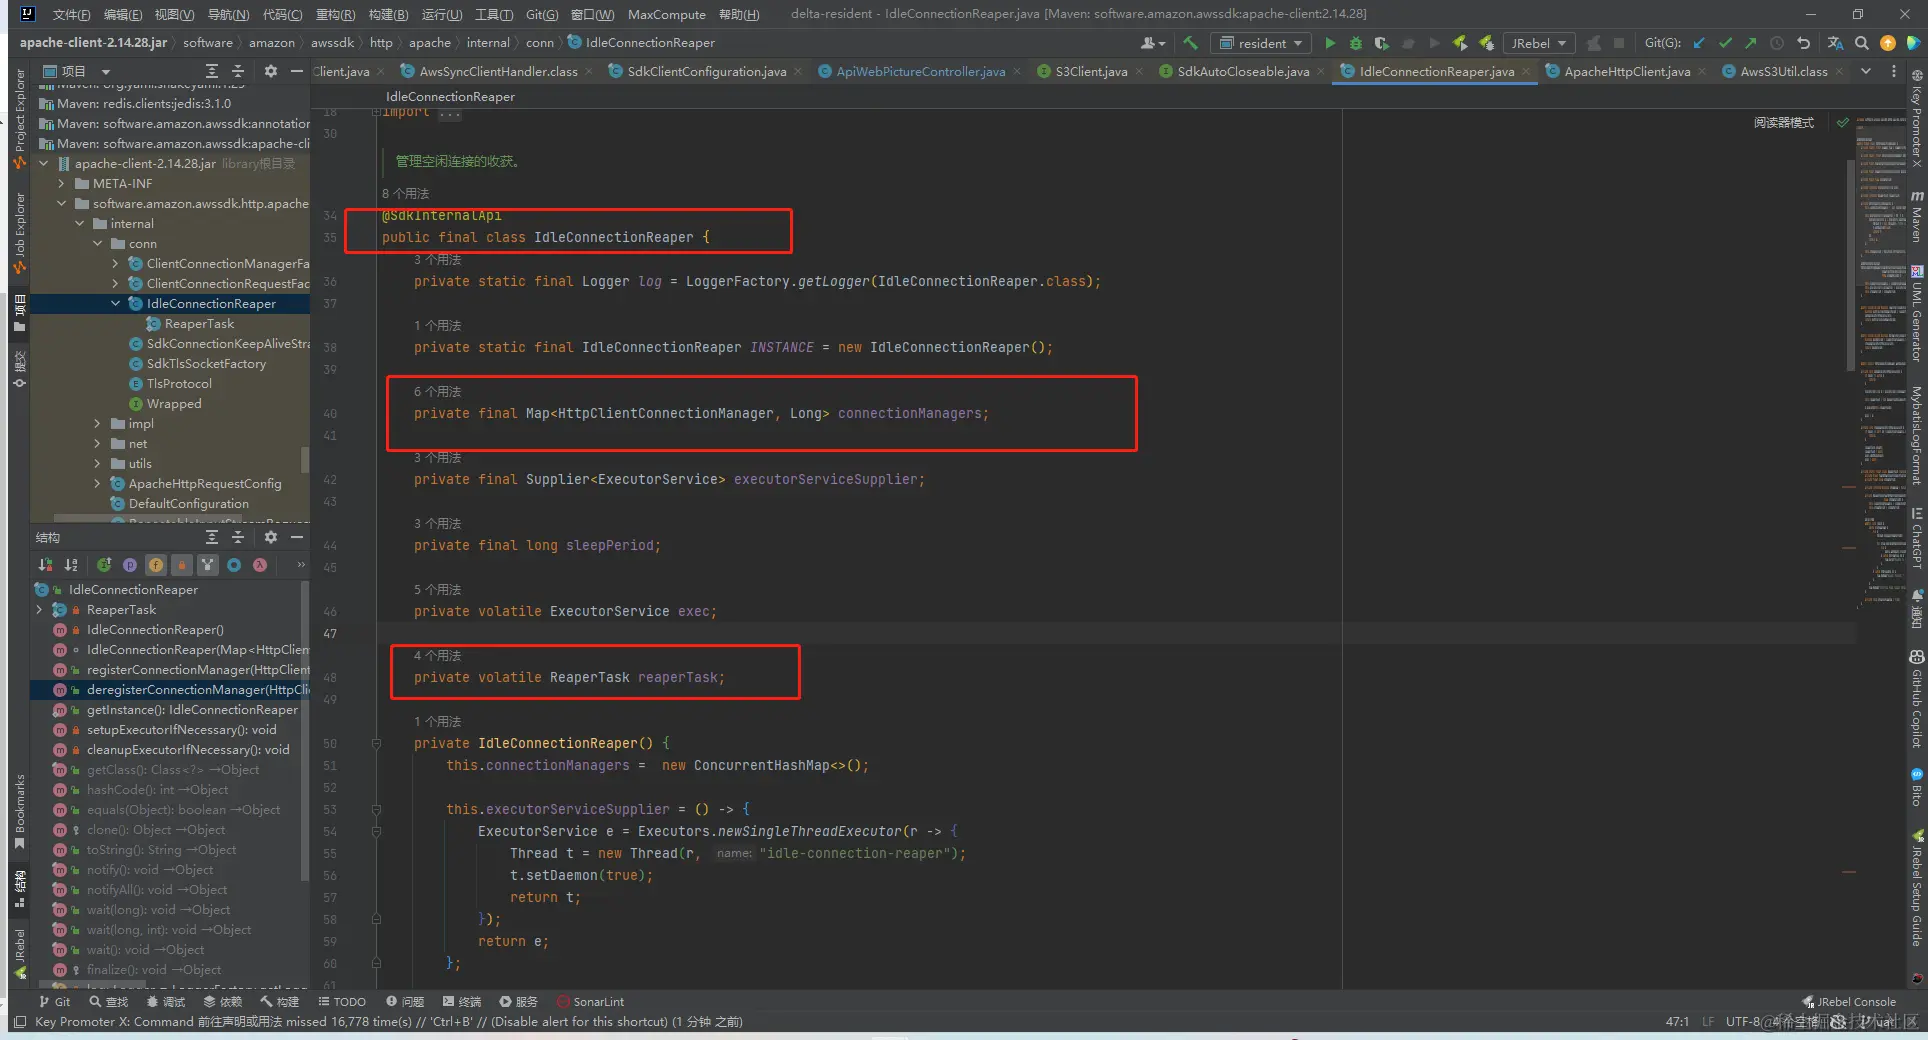Roll back changes with undo arrow icon
The height and width of the screenshot is (1040, 1928).
point(1803,43)
